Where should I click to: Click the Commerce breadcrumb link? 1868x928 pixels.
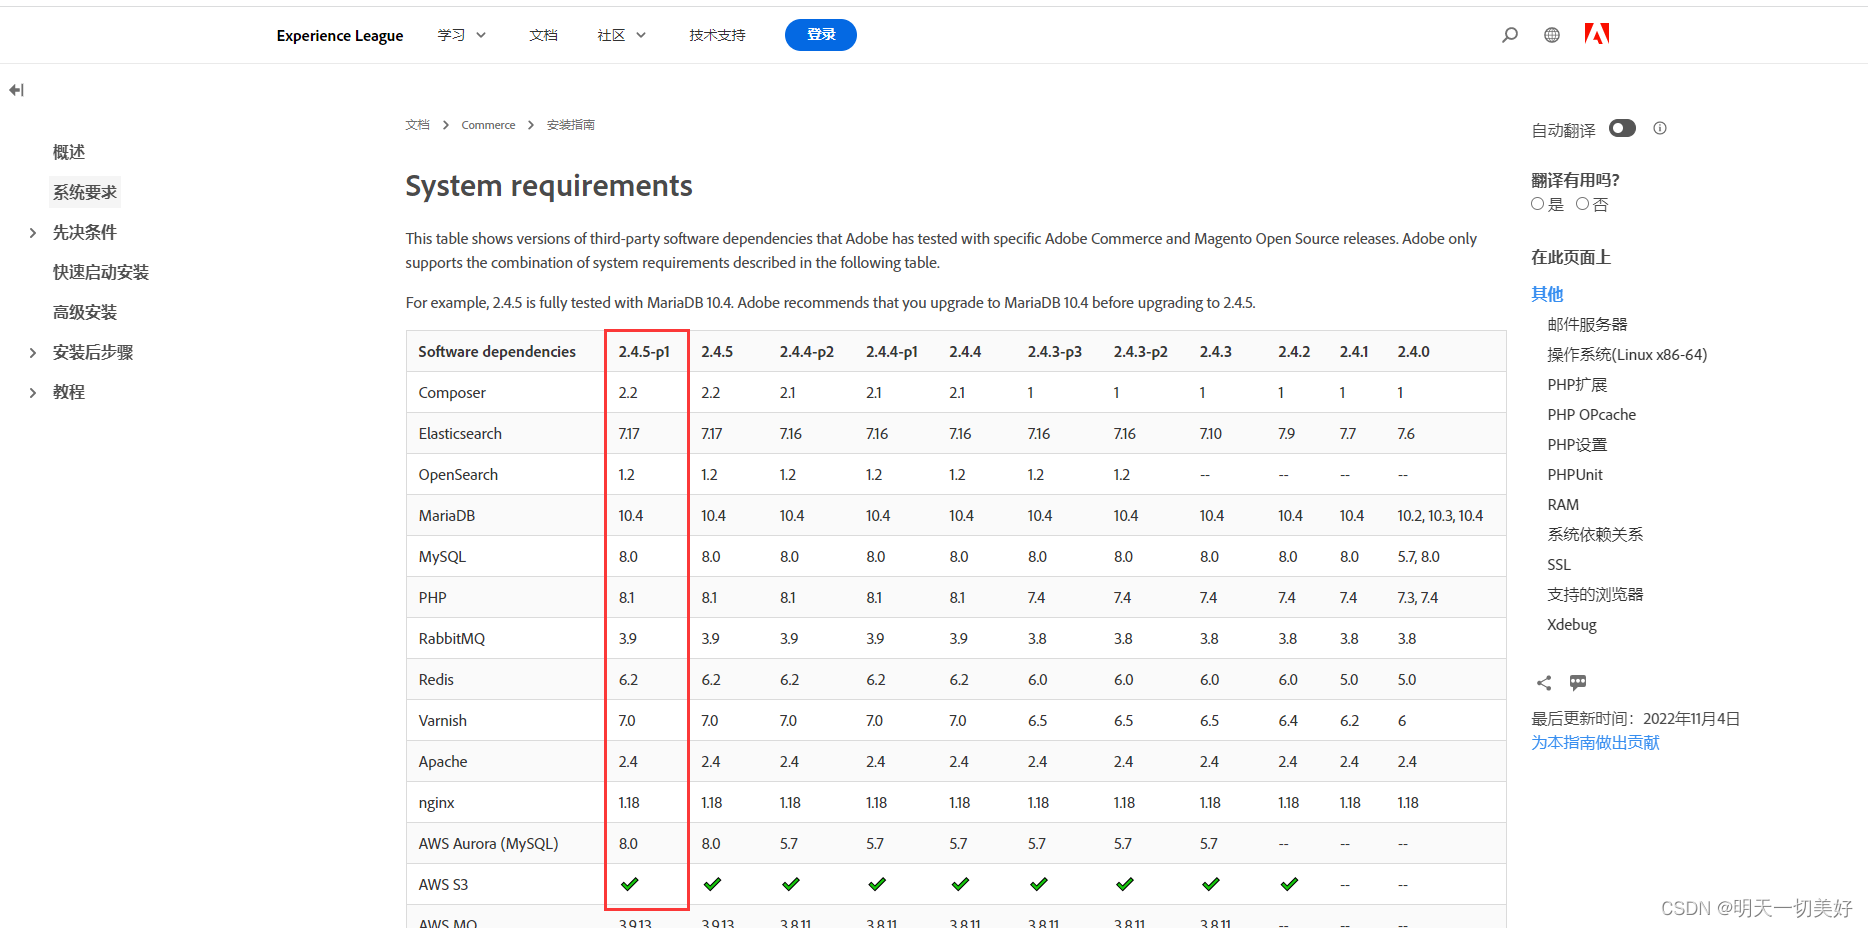(x=488, y=125)
